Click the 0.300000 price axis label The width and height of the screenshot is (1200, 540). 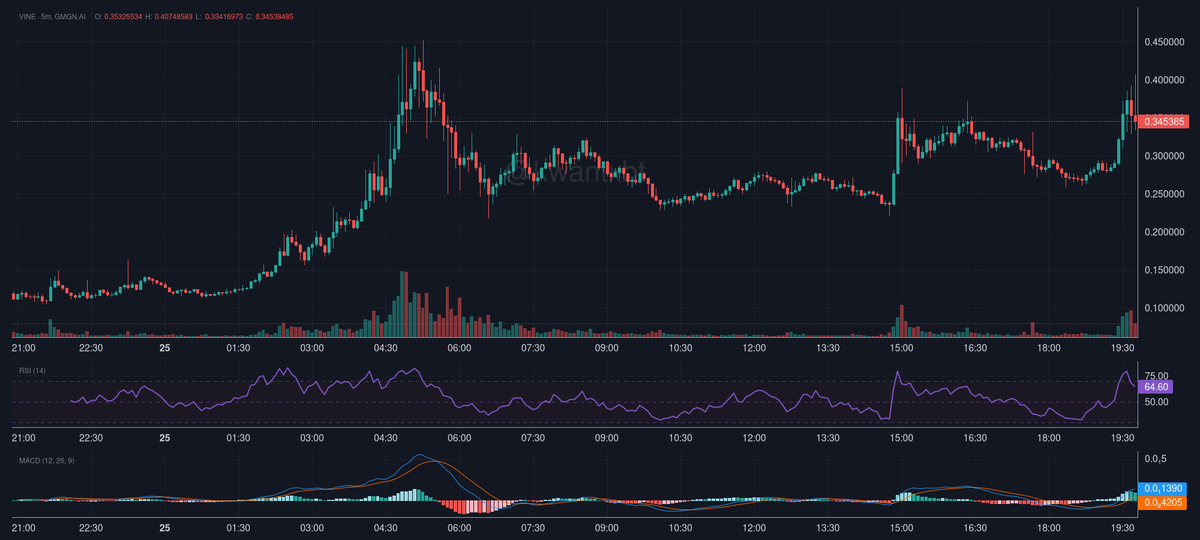point(1165,156)
